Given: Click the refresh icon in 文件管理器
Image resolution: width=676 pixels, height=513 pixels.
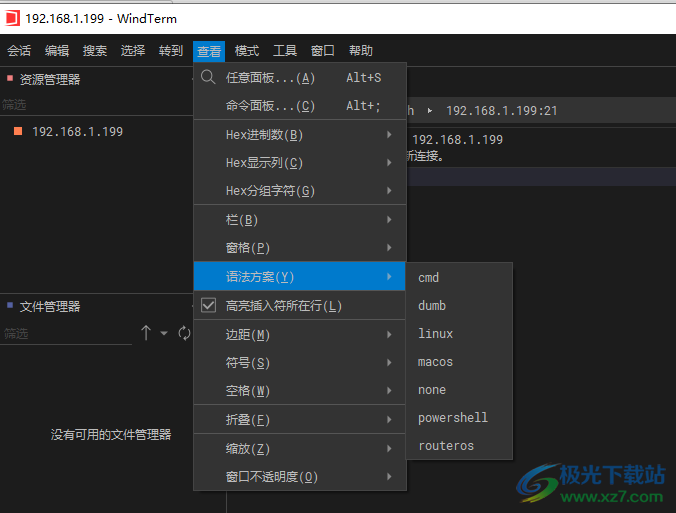Looking at the screenshot, I should 184,333.
